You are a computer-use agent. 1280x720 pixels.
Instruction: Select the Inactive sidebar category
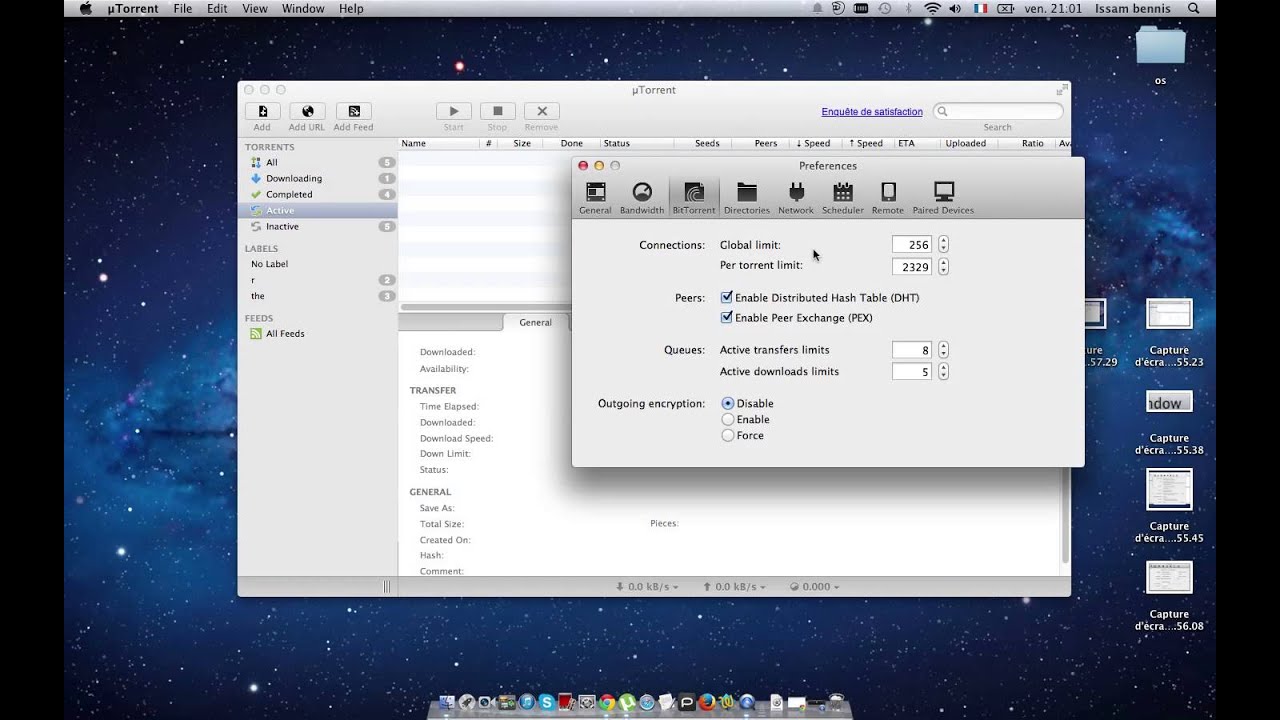coord(317,226)
